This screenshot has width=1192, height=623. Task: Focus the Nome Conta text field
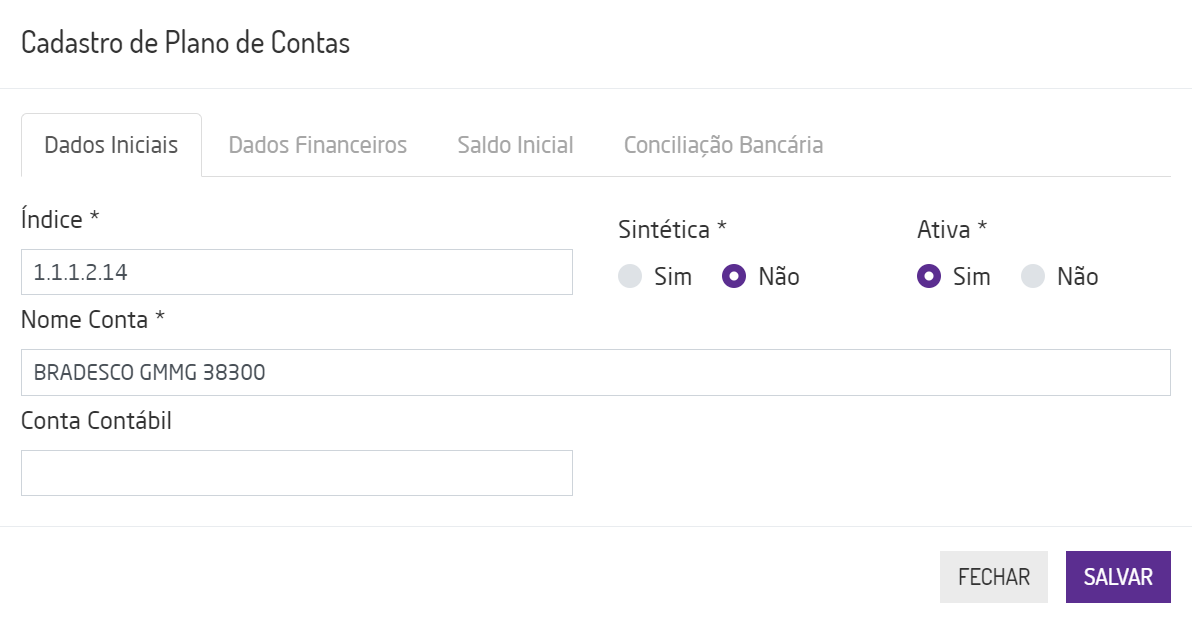click(595, 372)
